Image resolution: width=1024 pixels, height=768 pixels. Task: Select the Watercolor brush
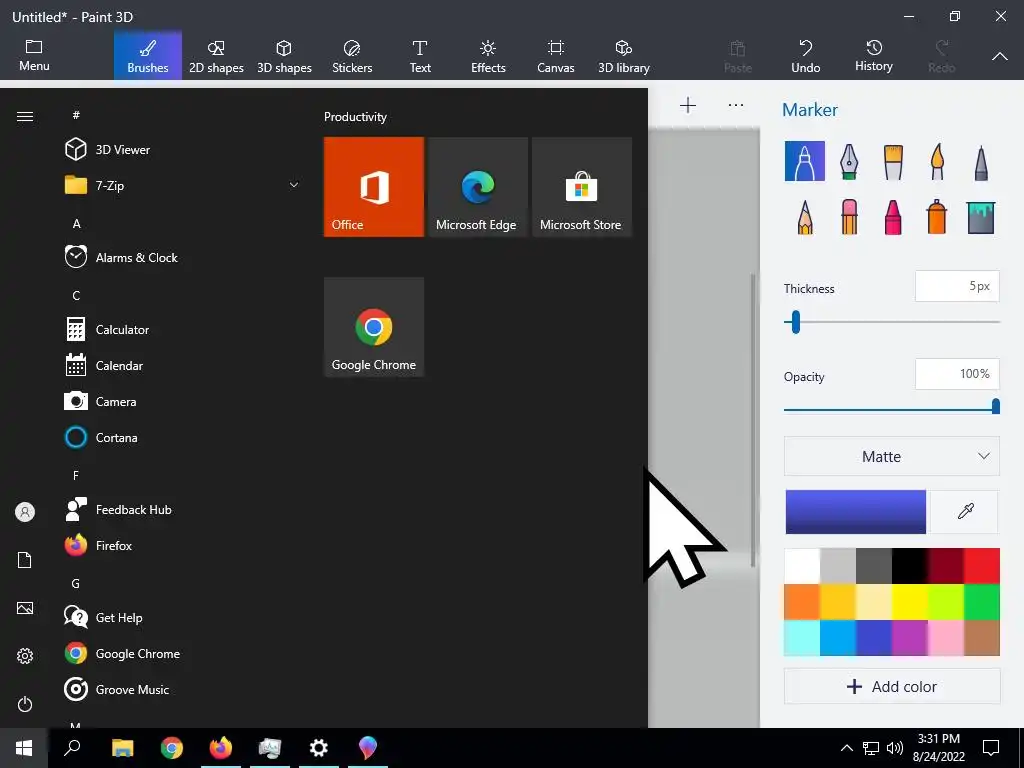937,161
